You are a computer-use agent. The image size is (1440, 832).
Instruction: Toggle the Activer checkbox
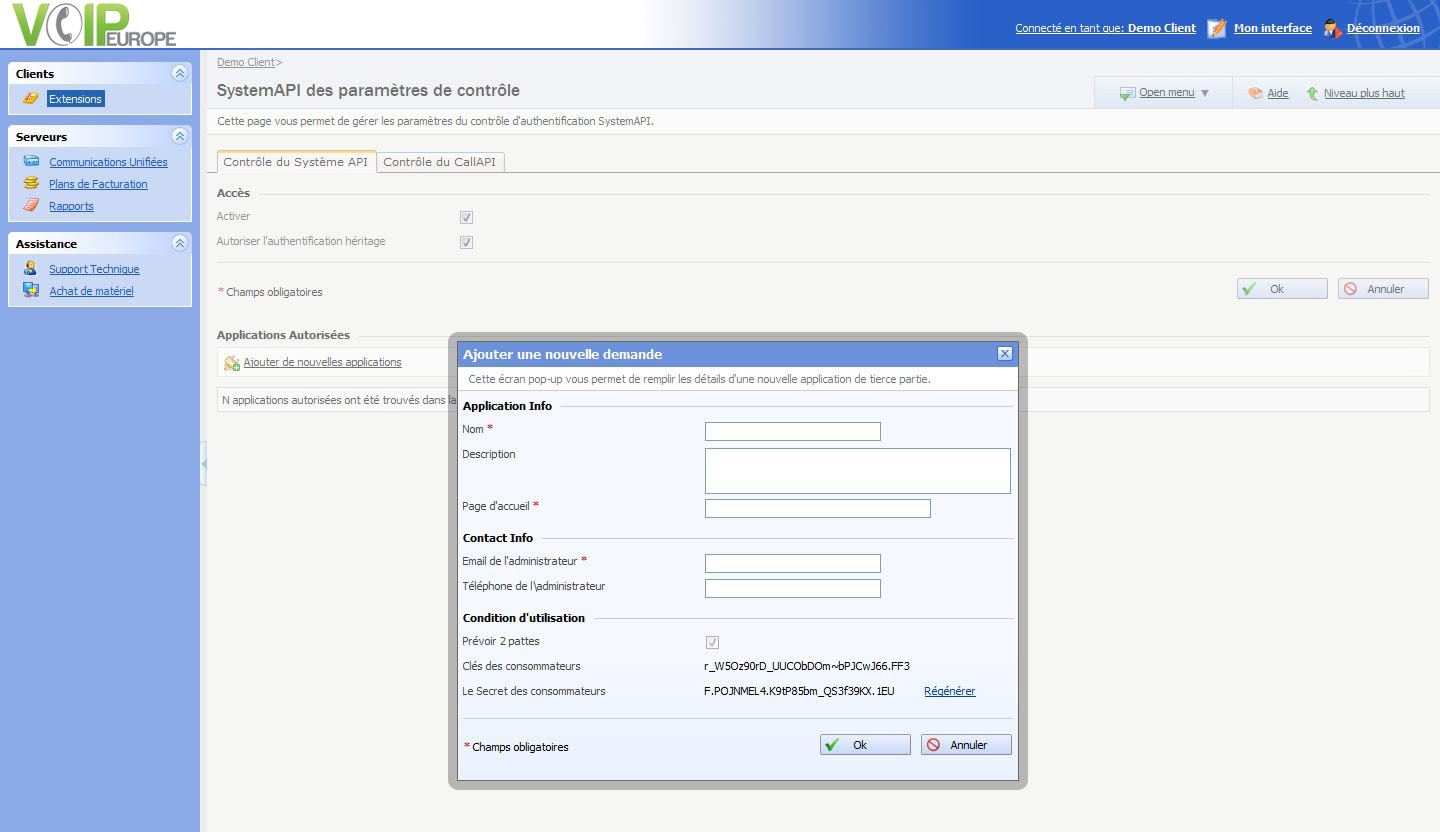tap(466, 217)
